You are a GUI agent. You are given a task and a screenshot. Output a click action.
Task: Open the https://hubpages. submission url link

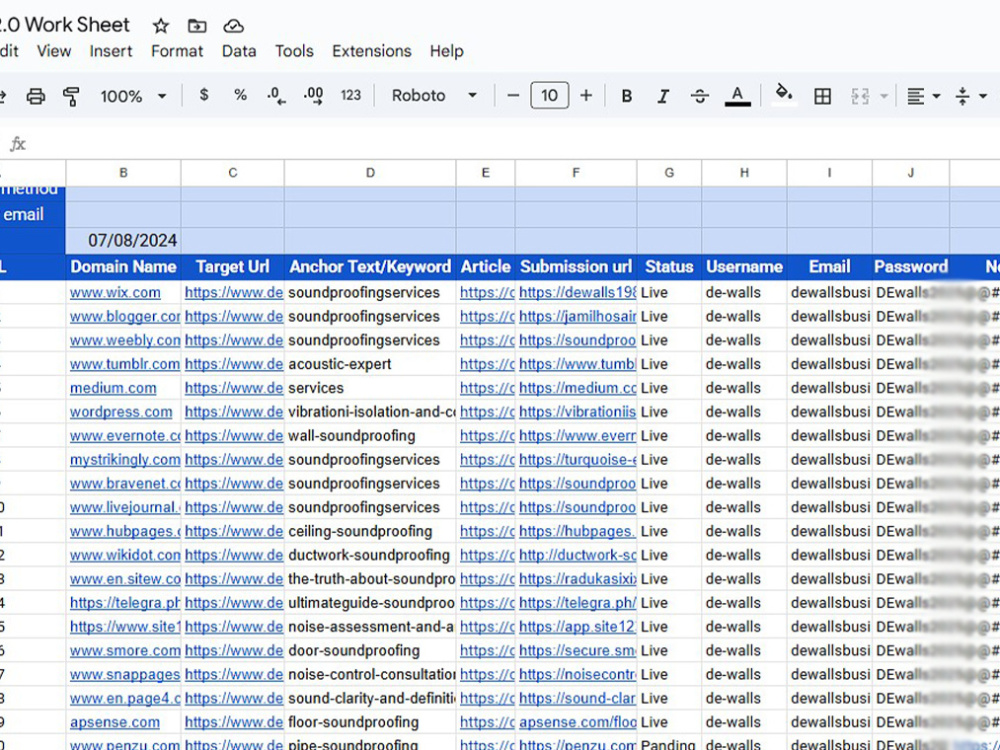577,531
